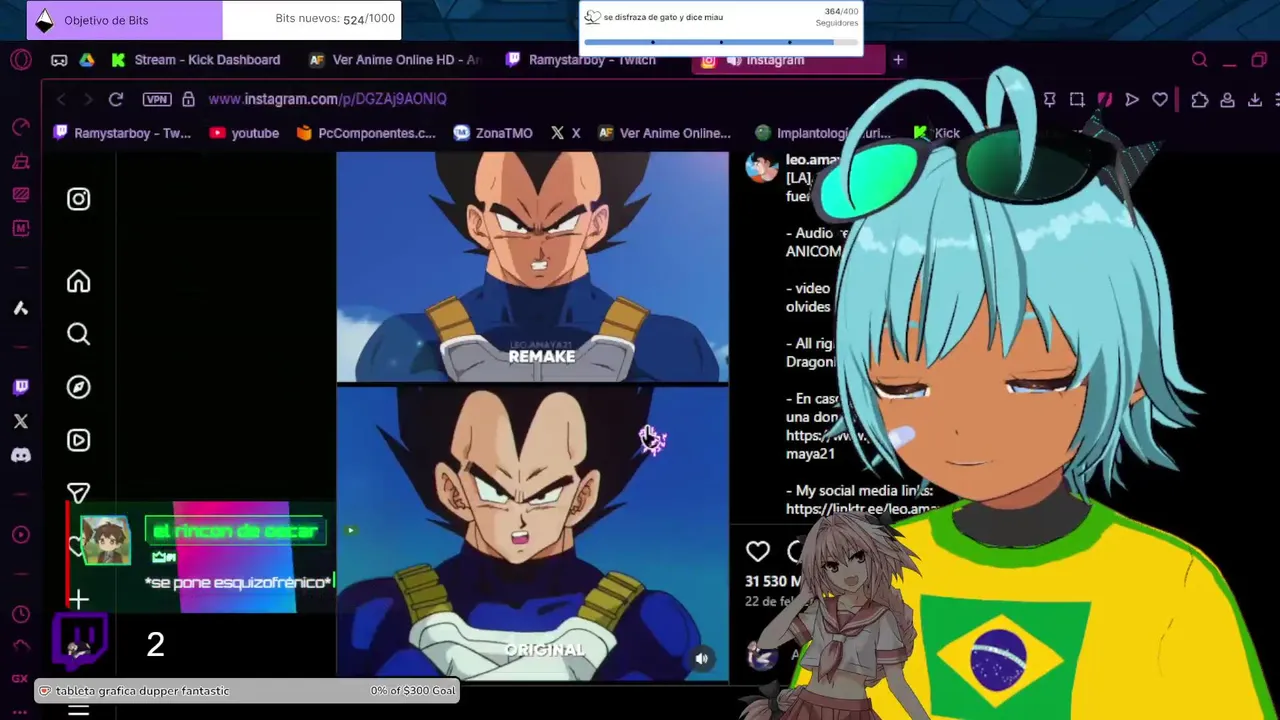
Task: Open ZonaTMO bookmark
Action: click(x=493, y=133)
